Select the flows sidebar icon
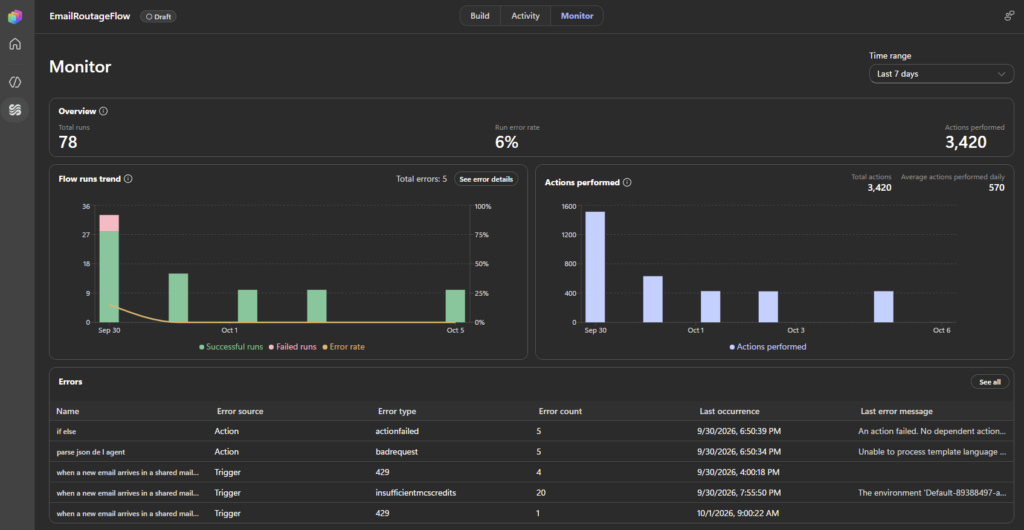Viewport: 1024px width, 530px height. 15,110
